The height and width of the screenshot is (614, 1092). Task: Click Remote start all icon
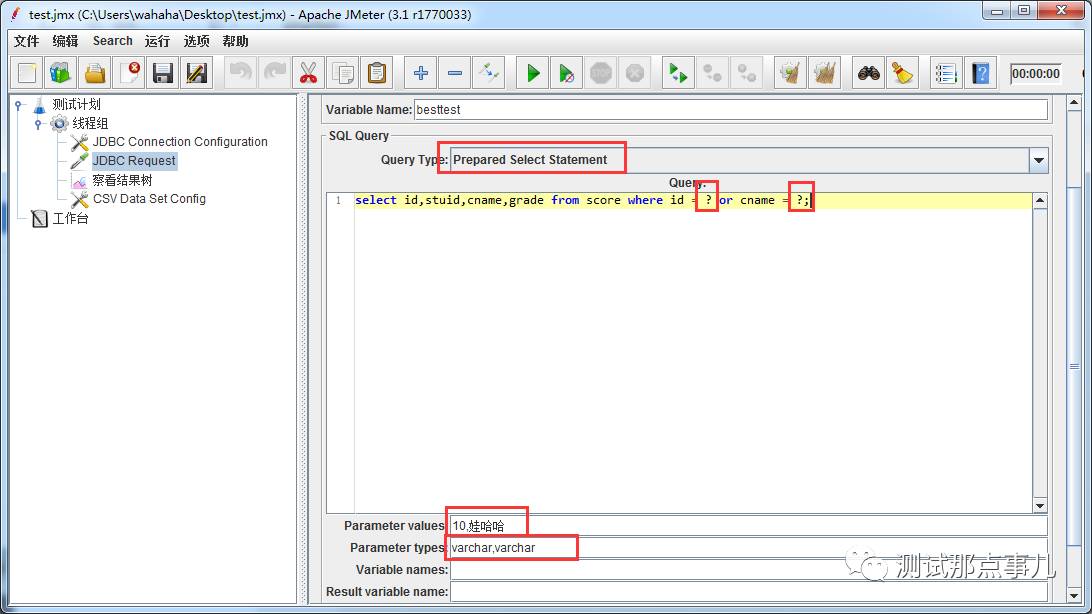(678, 73)
